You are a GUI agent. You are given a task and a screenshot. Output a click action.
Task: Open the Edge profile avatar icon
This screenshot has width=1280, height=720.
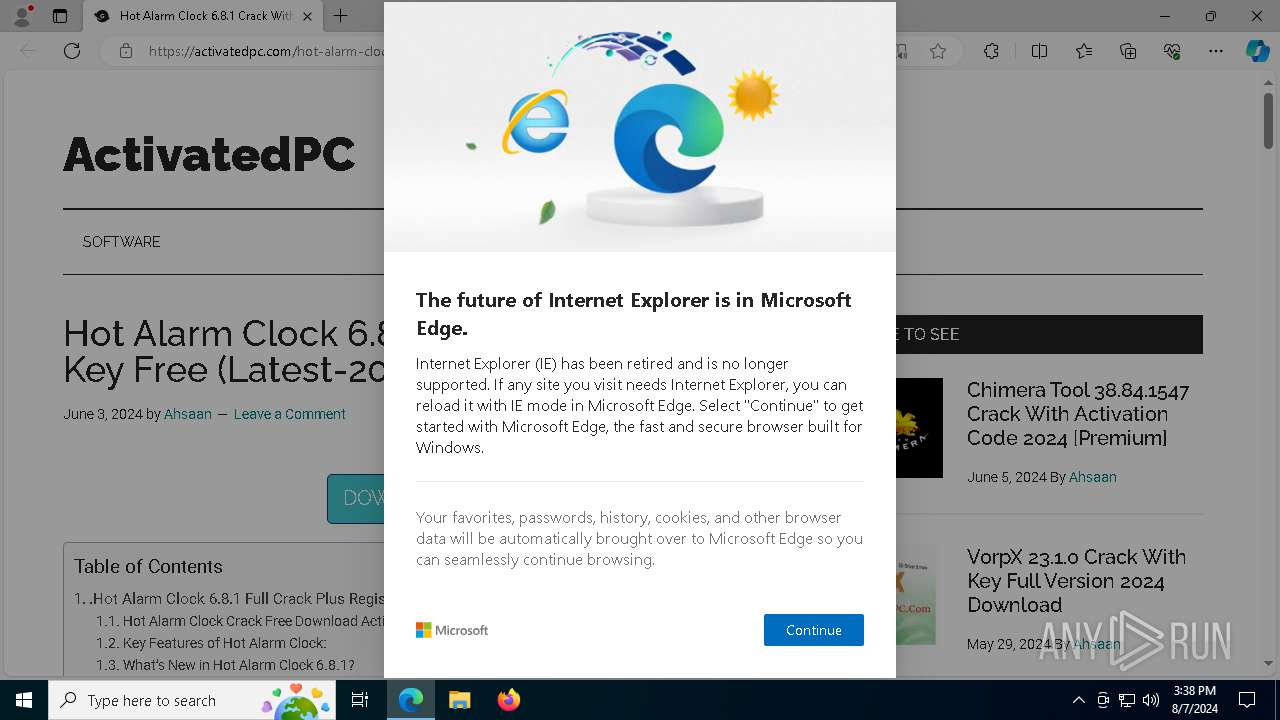[22, 16]
